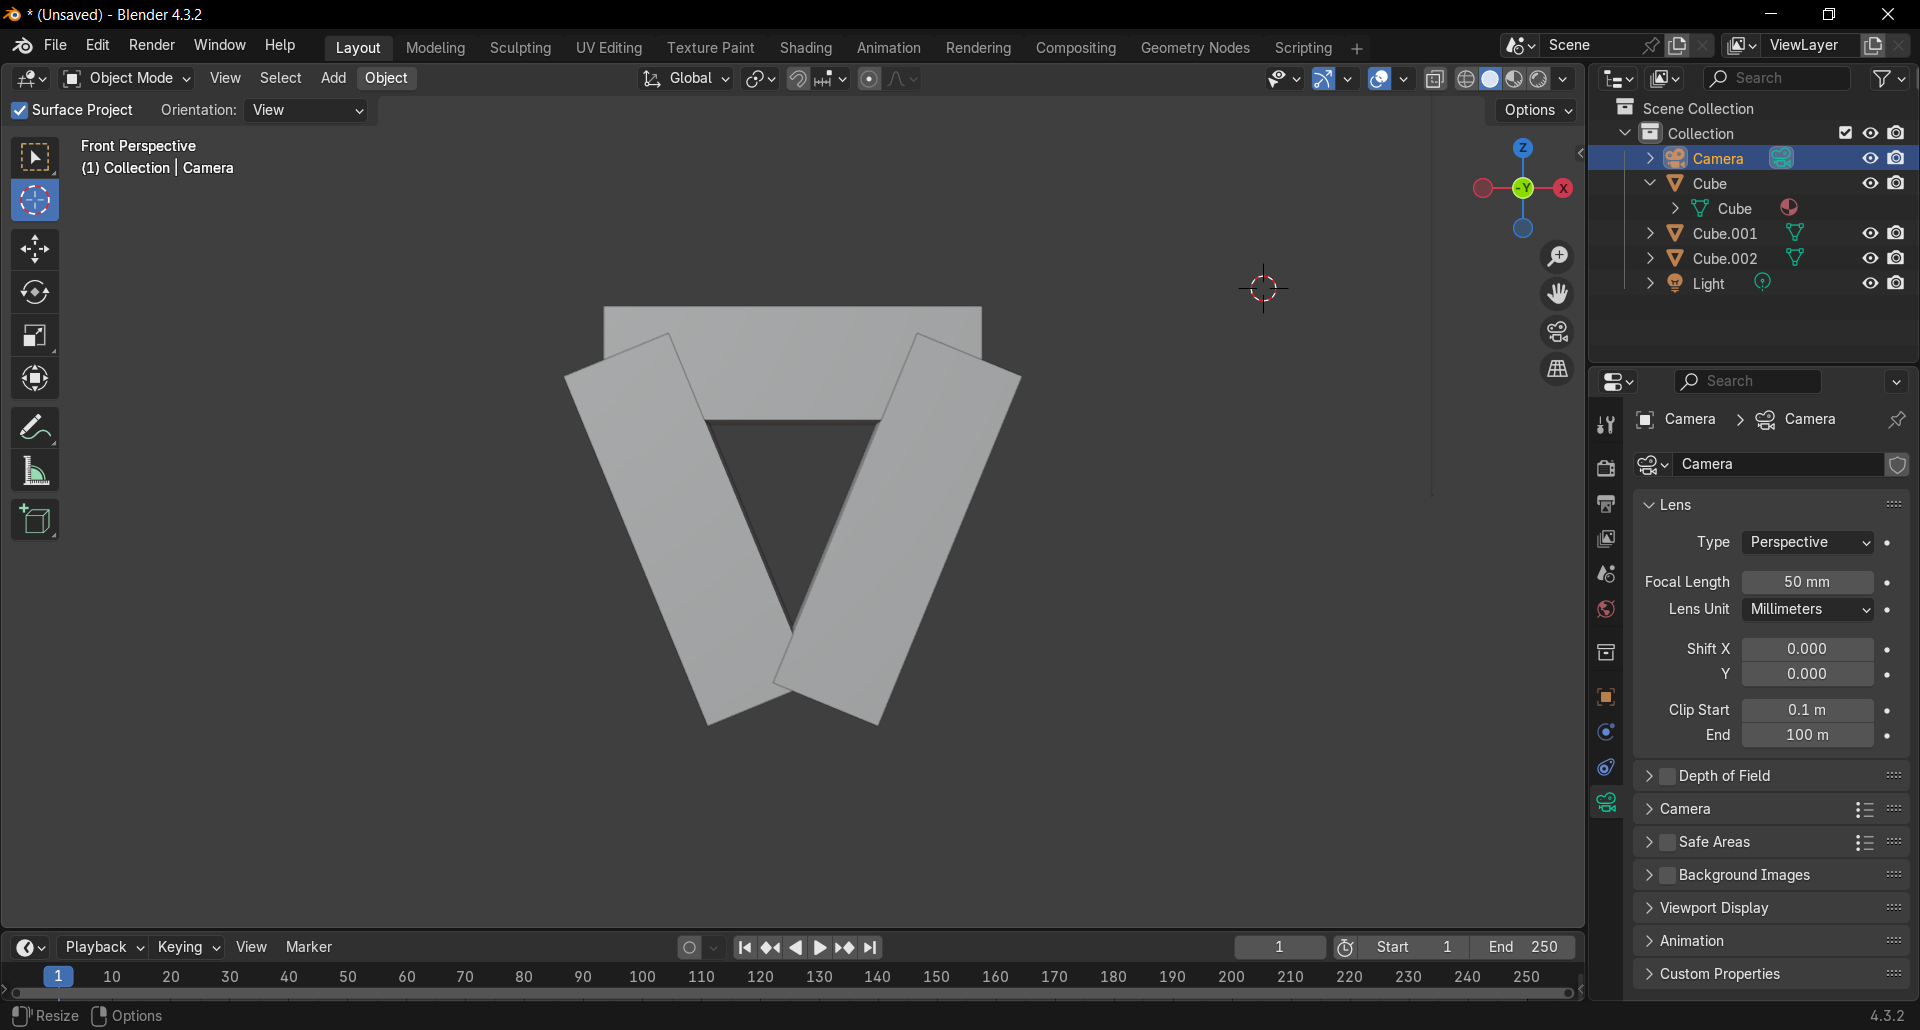Screen dimensions: 1920x1030
Task: Select the Rotate tool
Action: pos(35,293)
